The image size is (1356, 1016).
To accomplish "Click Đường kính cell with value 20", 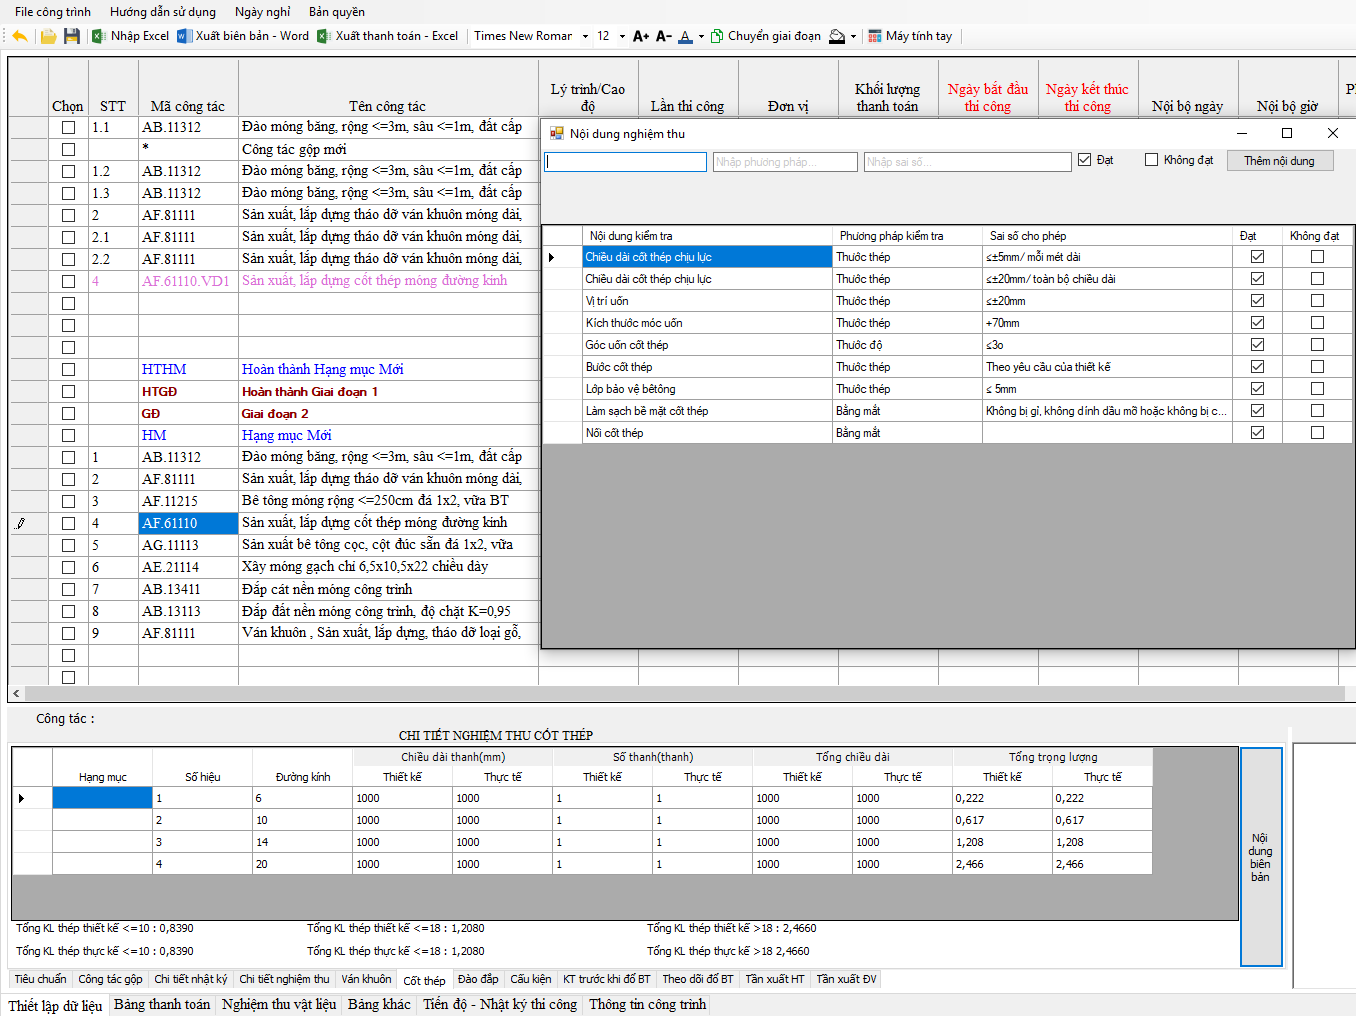I will click(x=302, y=864).
